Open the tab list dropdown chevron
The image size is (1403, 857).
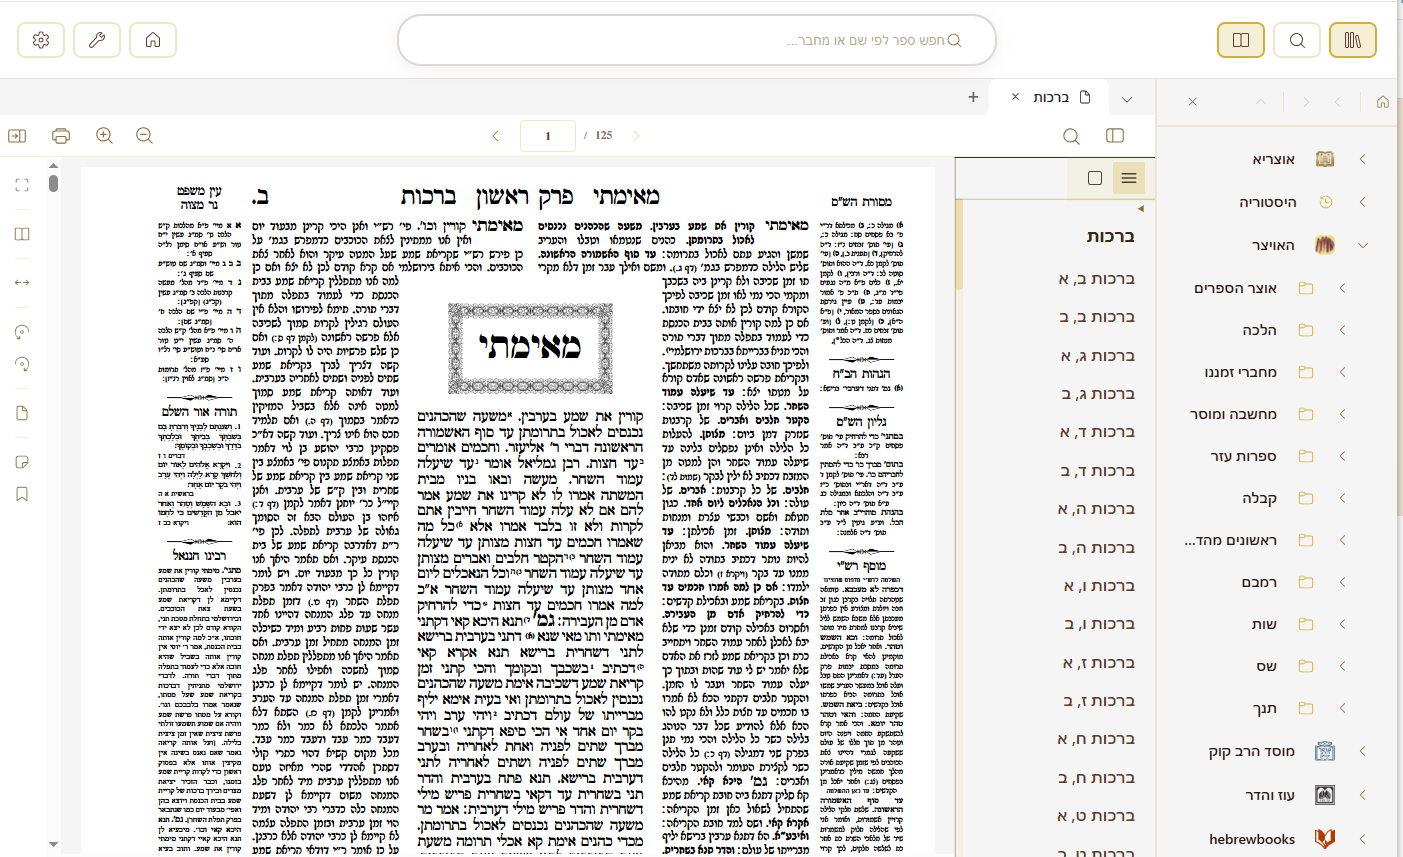1127,97
